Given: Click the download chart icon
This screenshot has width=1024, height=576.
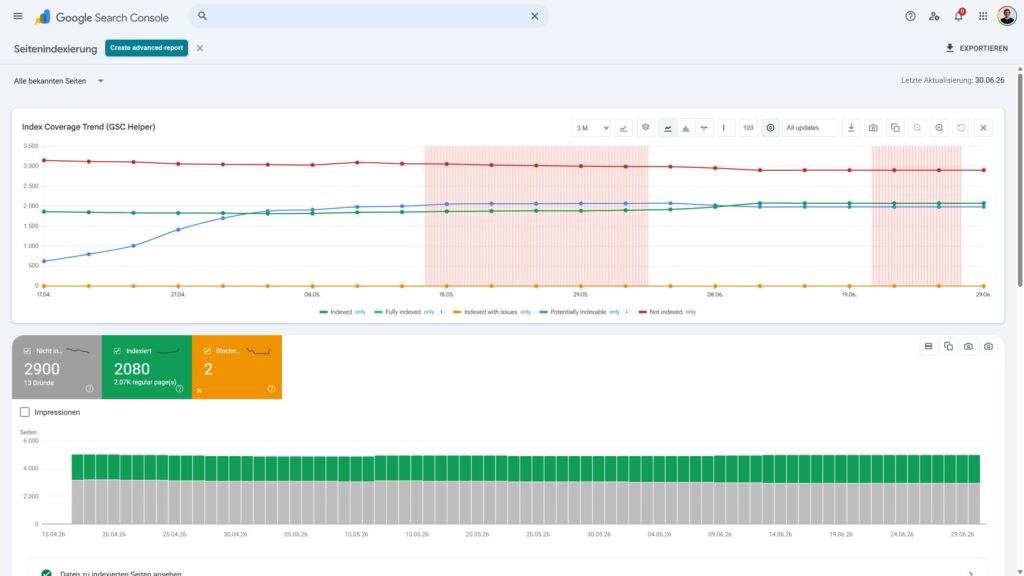Looking at the screenshot, I should 851,128.
